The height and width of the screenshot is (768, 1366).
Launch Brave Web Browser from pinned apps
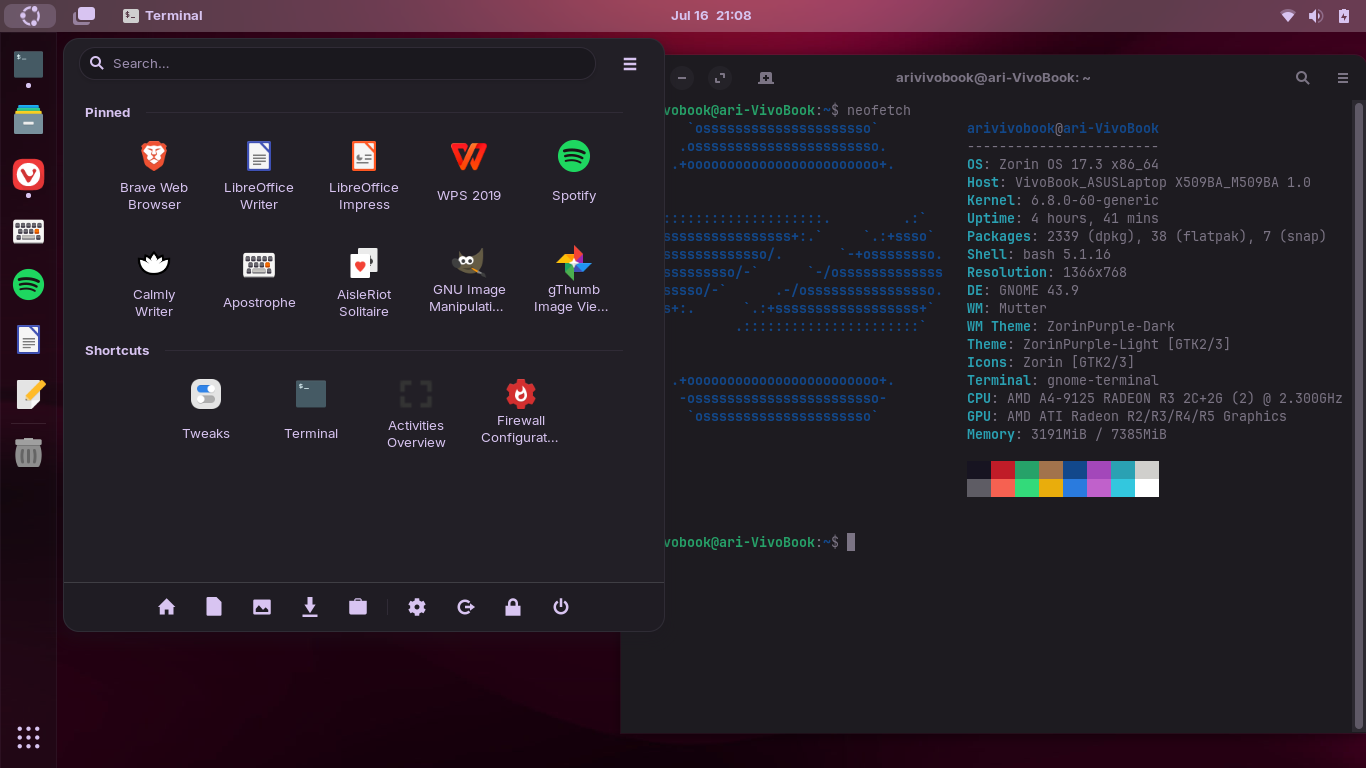click(154, 175)
